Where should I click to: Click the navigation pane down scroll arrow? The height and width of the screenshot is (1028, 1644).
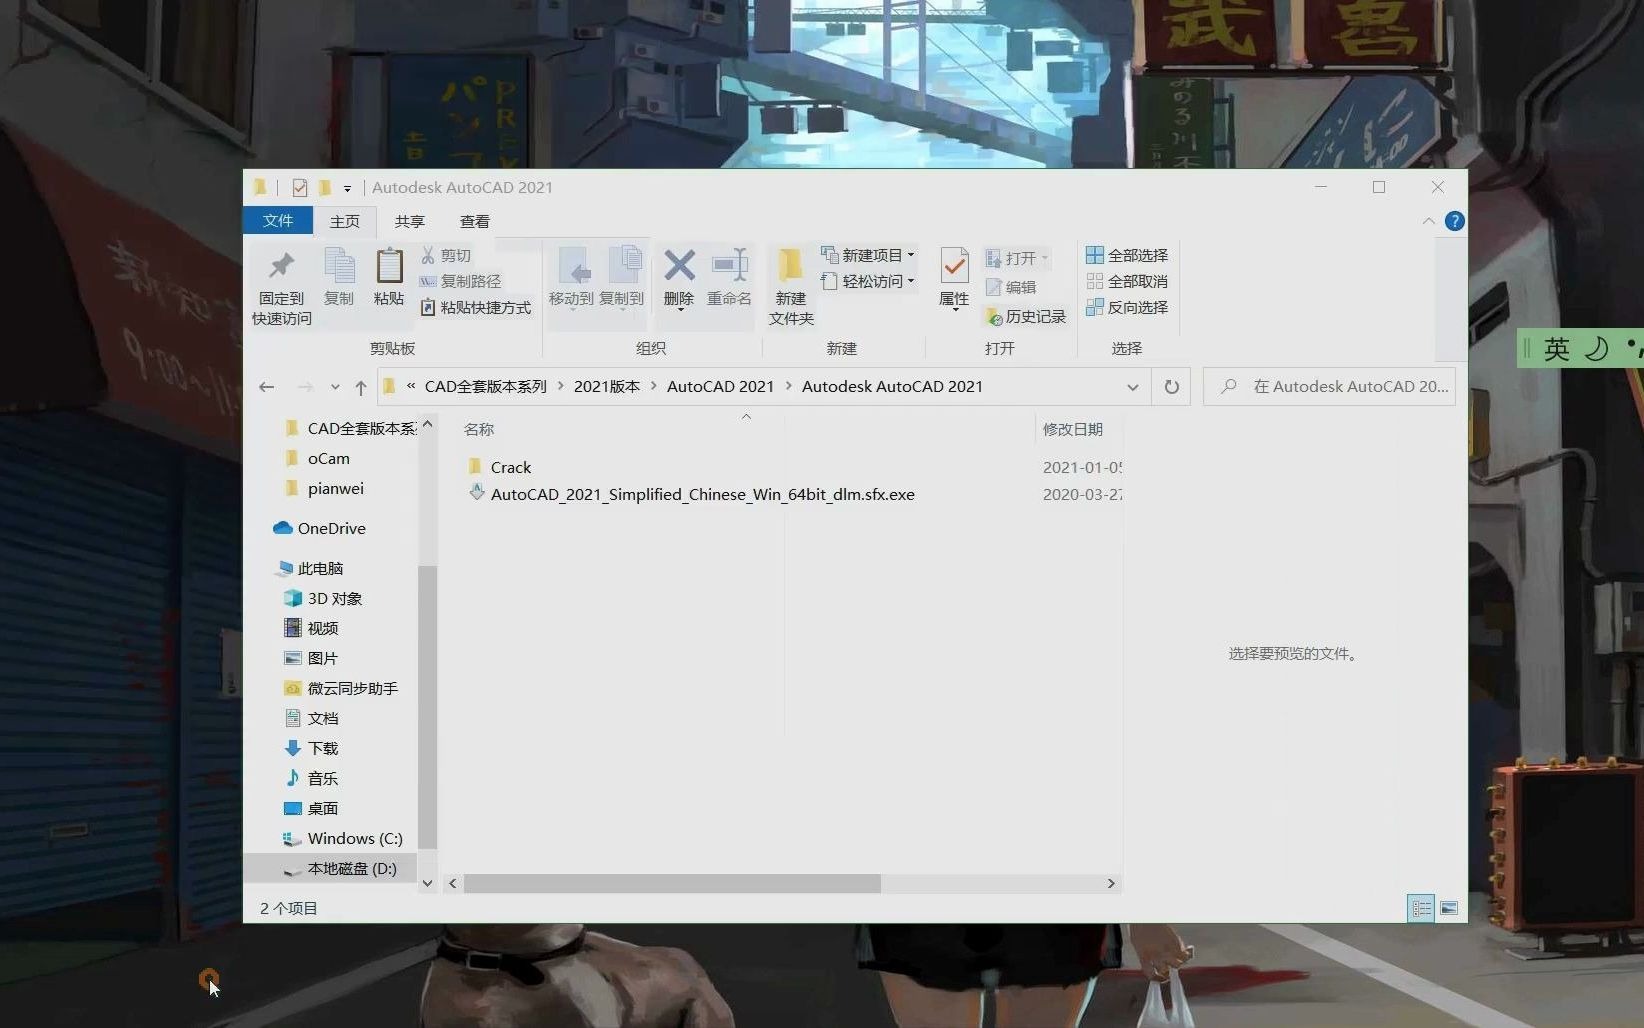click(x=427, y=883)
